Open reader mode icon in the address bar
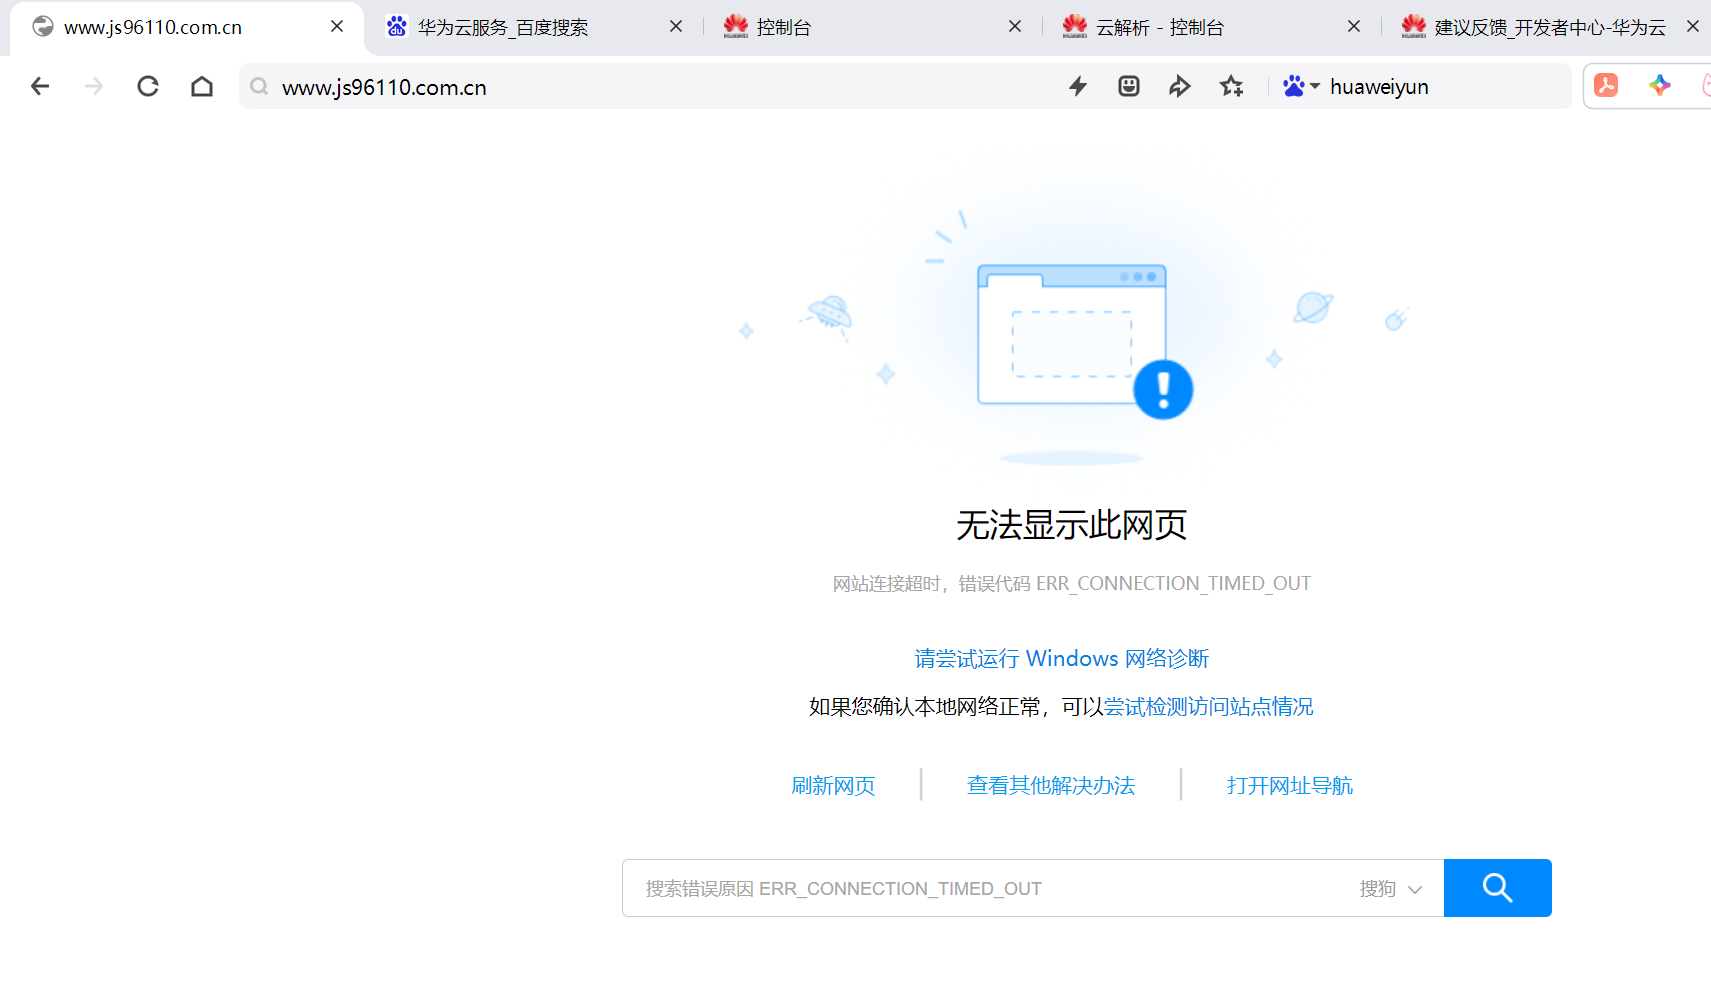Viewport: 1711px width, 985px height. 1128,86
